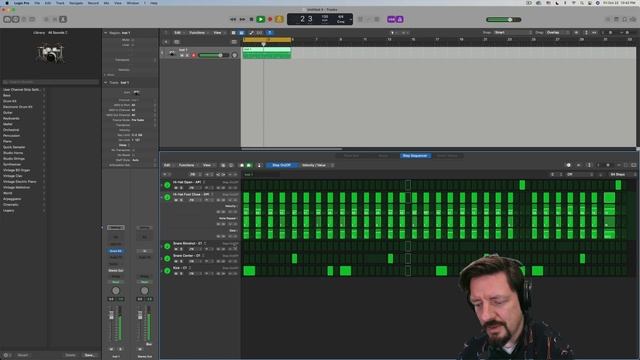Toggle the Region Mute checkbox in Inspector

pyautogui.click(x=133, y=40)
